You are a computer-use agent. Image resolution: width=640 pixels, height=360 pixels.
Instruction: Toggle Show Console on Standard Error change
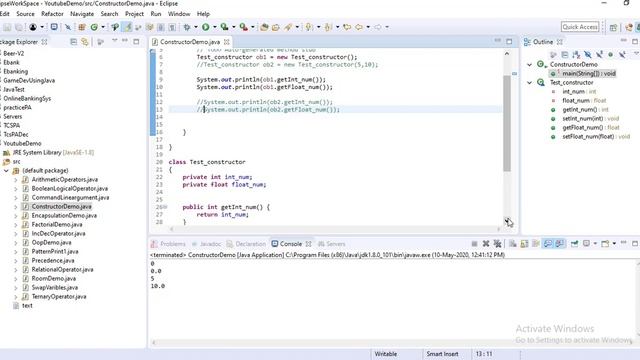(x=560, y=244)
